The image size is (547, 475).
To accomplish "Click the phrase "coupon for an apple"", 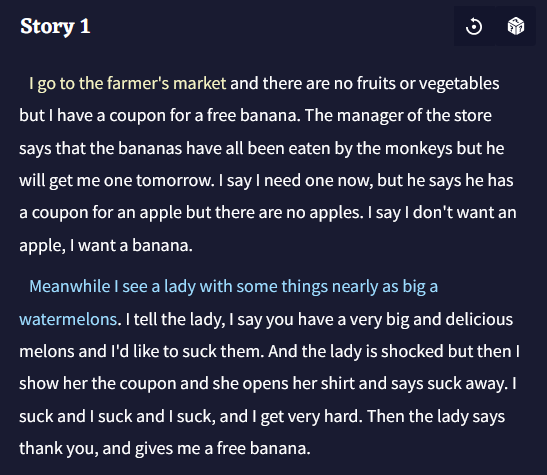I will (x=107, y=213).
